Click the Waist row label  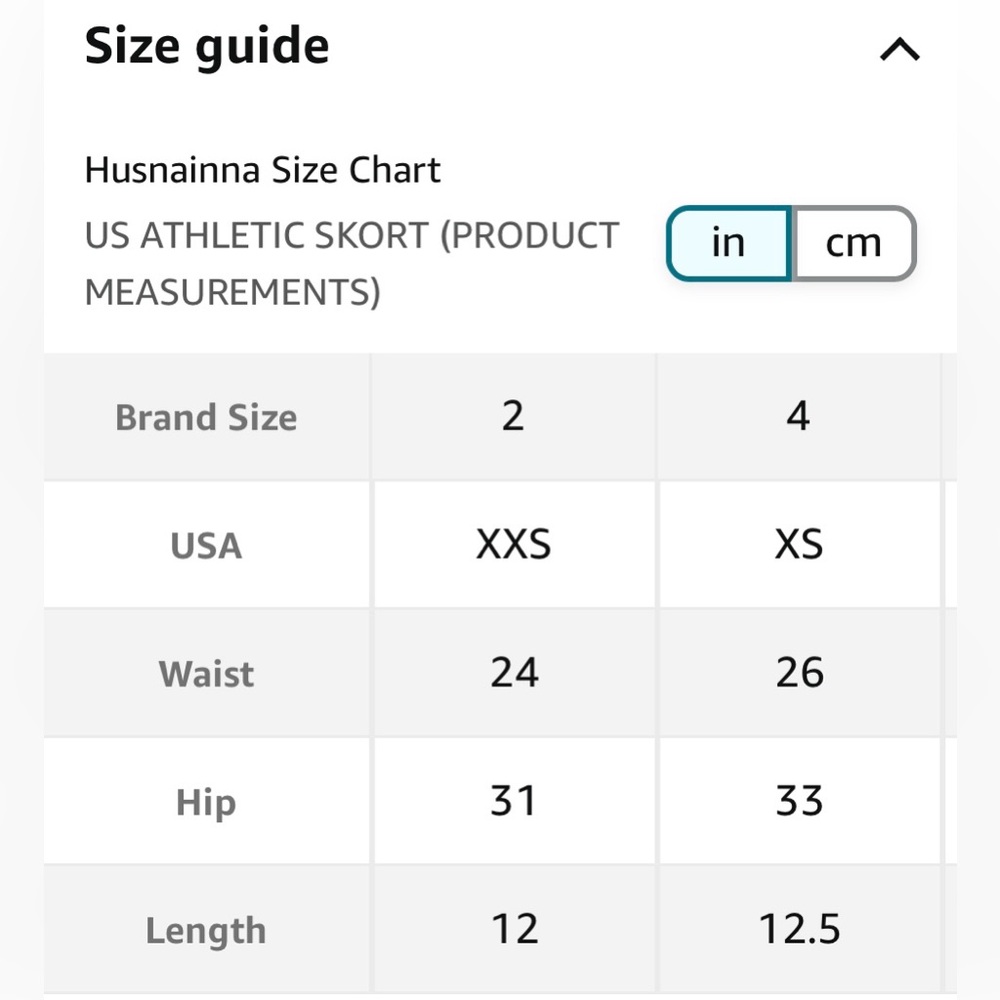click(206, 673)
